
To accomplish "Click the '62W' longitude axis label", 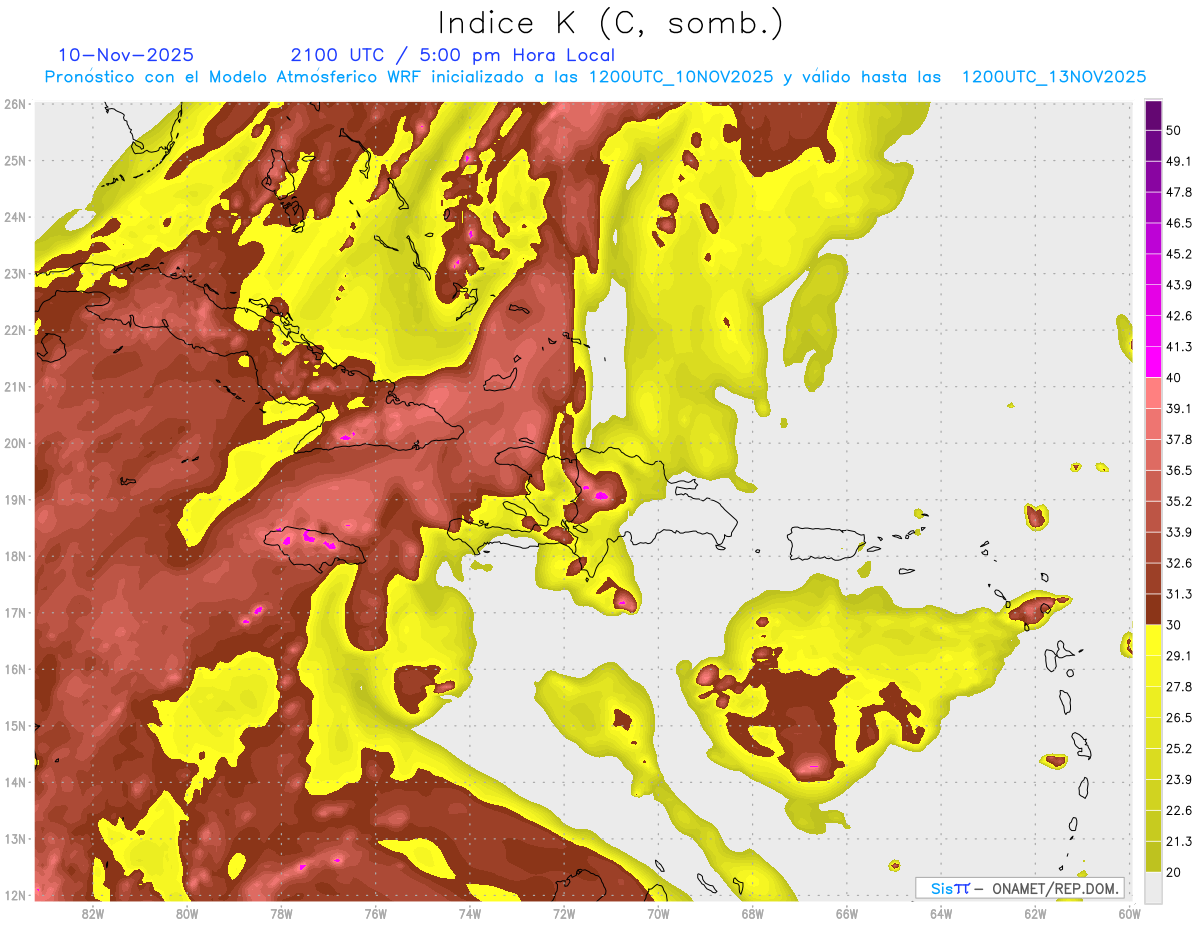I will 1036,914.
